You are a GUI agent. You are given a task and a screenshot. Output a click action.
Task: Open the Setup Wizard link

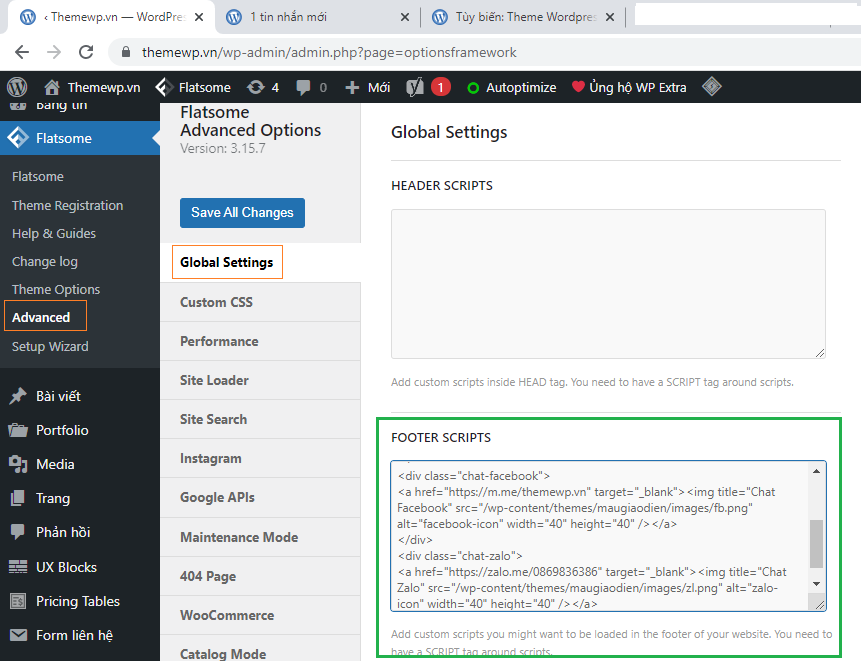click(x=50, y=346)
